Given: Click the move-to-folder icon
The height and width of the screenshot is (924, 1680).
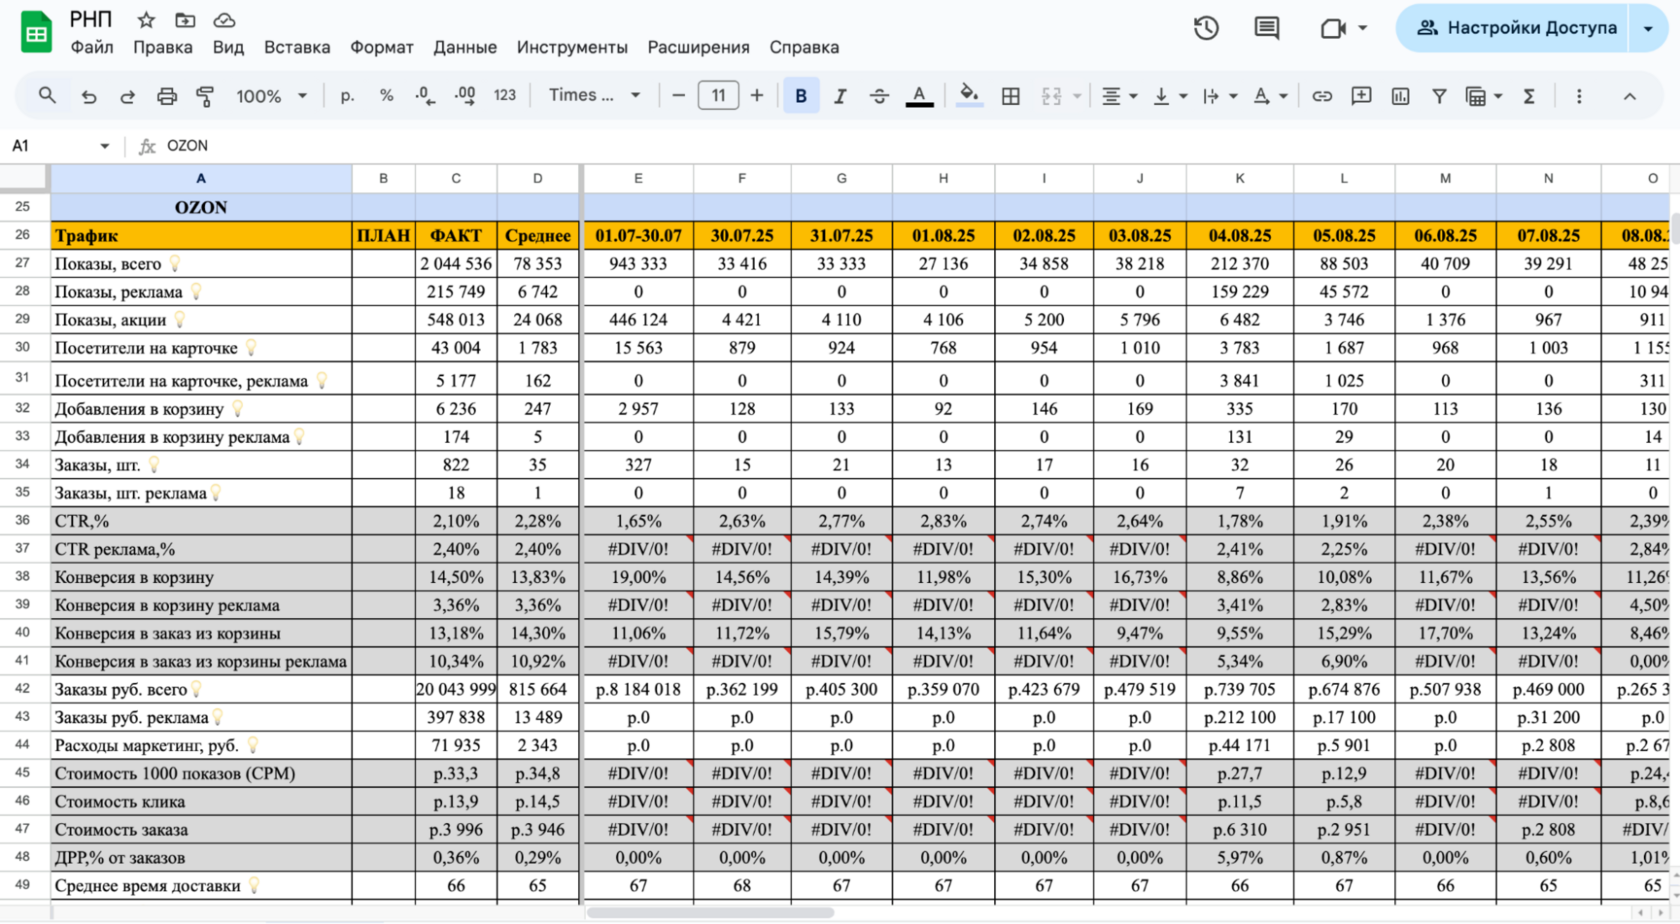Looking at the screenshot, I should tap(185, 20).
